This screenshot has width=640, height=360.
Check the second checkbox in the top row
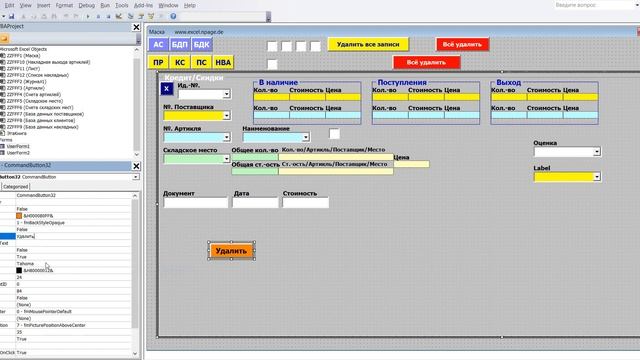point(287,46)
